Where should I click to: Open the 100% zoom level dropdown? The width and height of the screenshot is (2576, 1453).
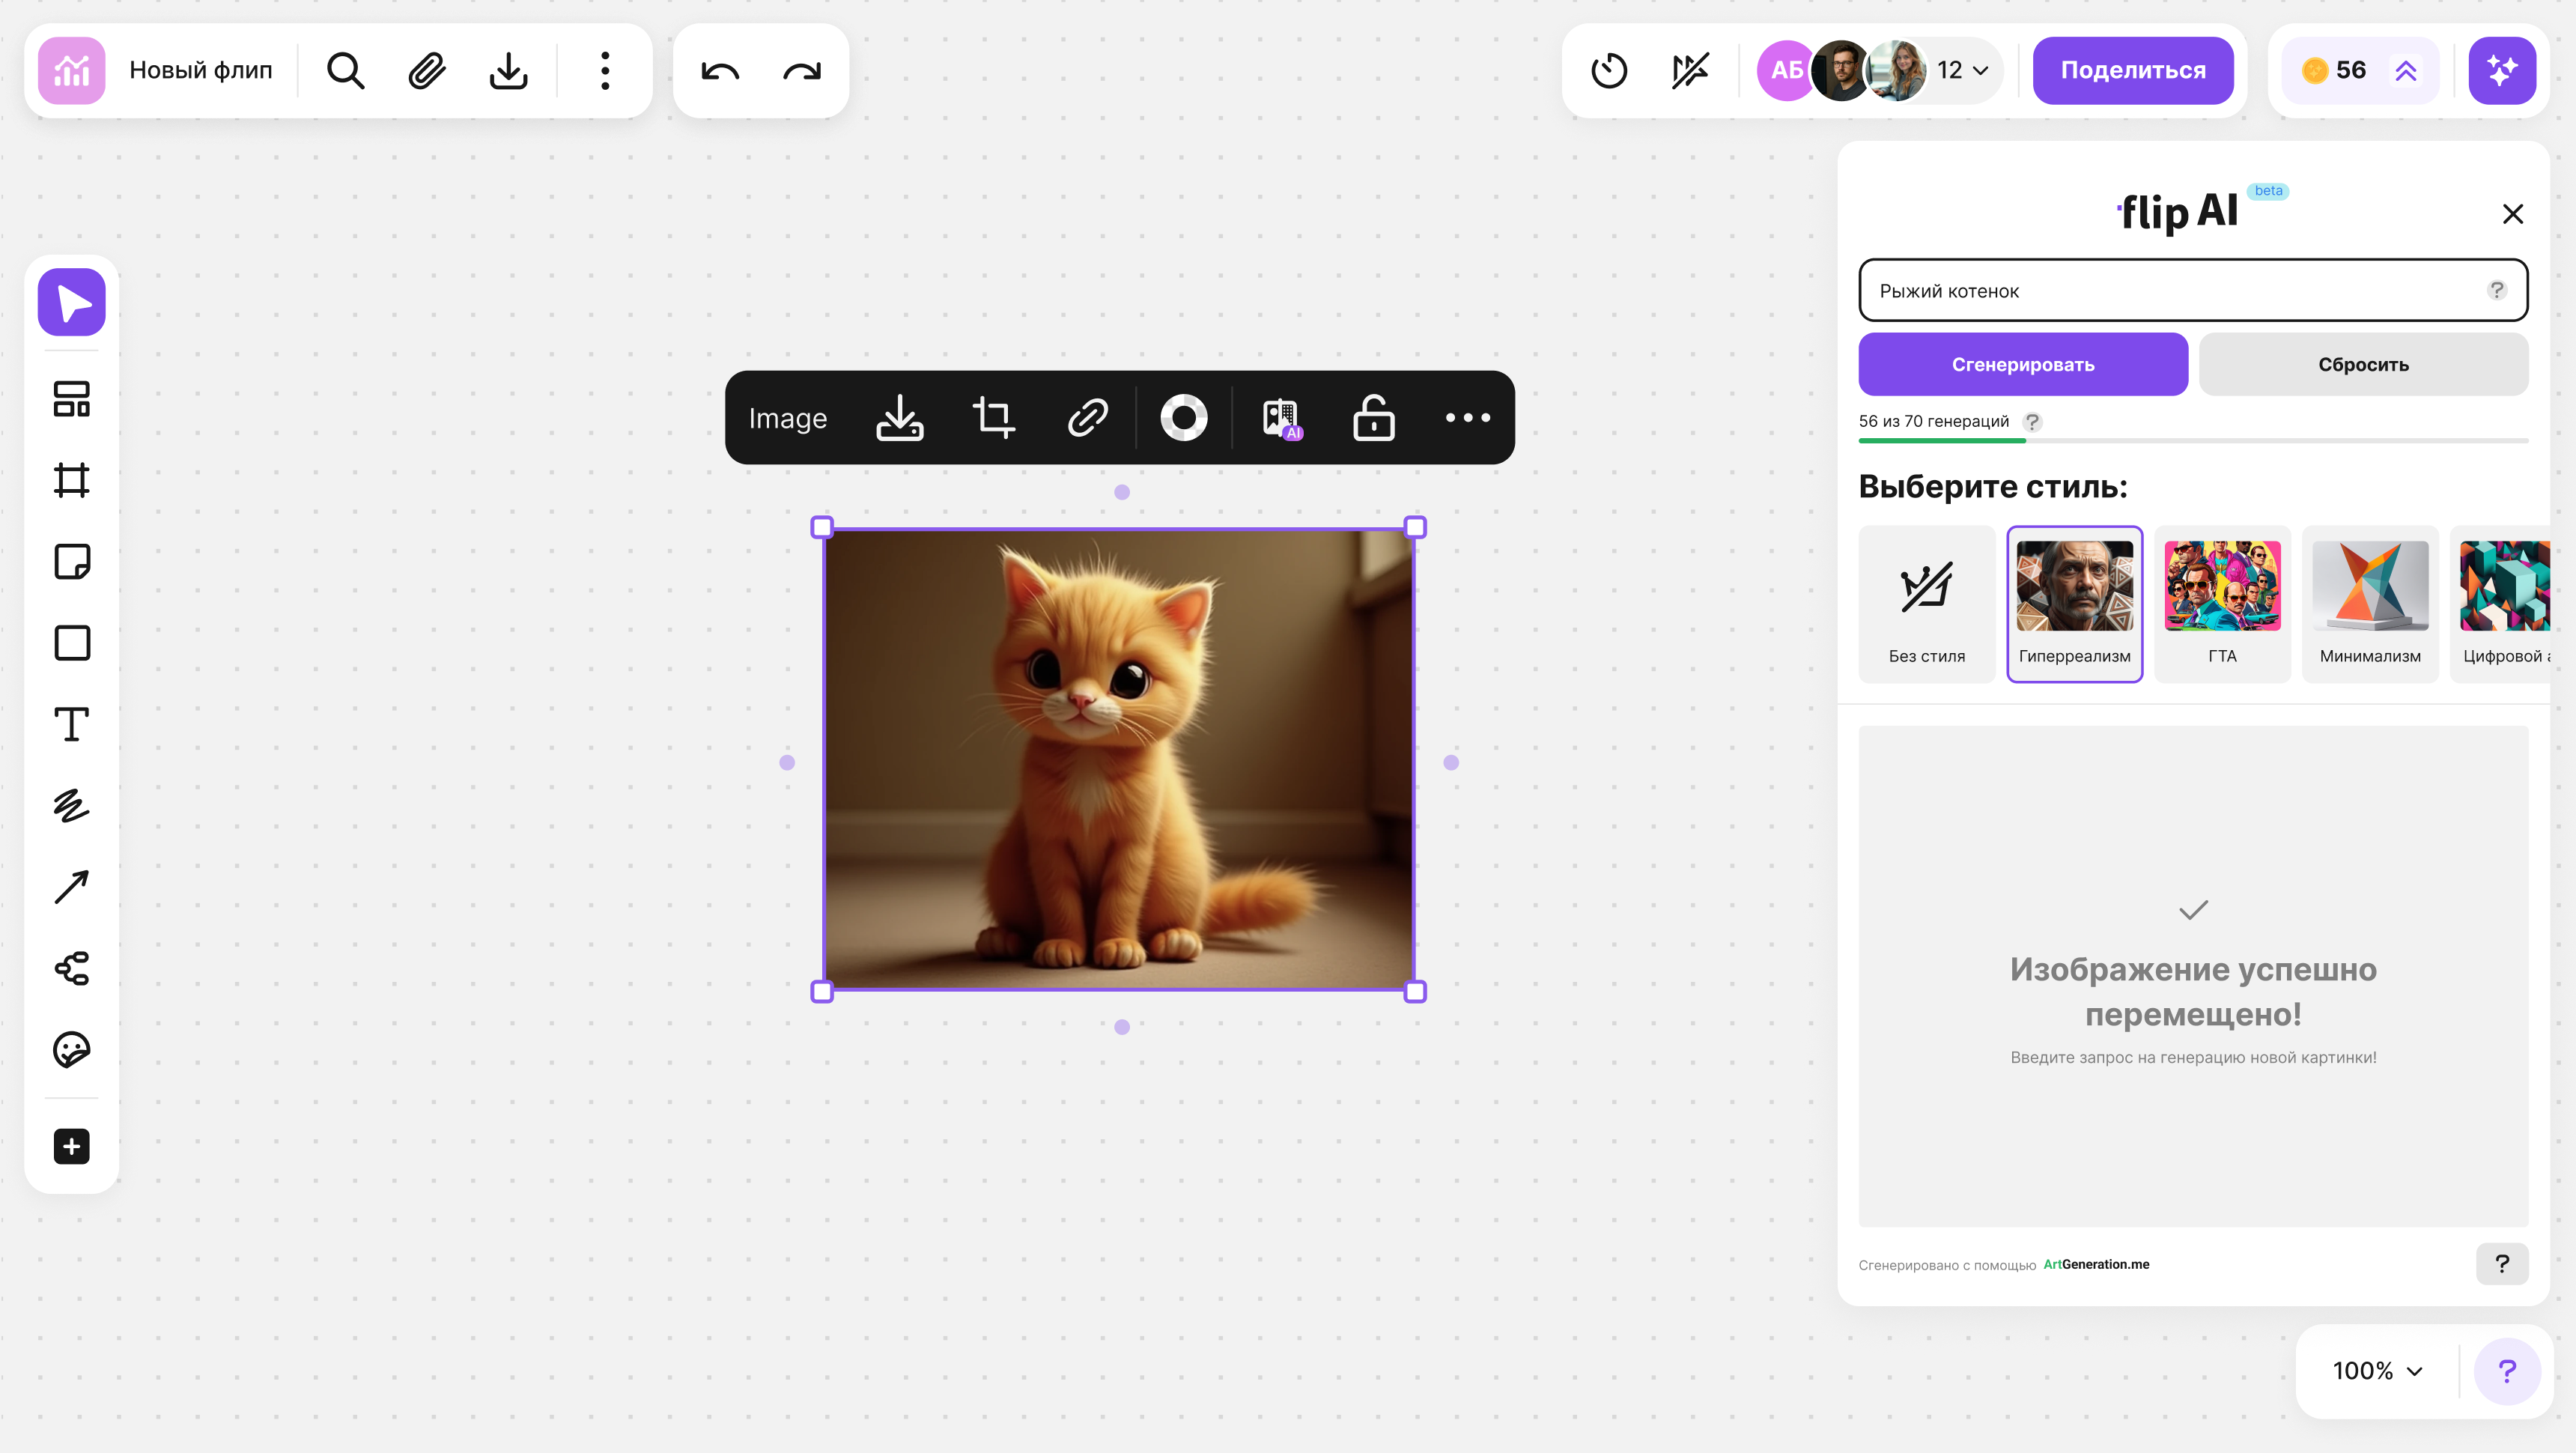(2377, 1371)
